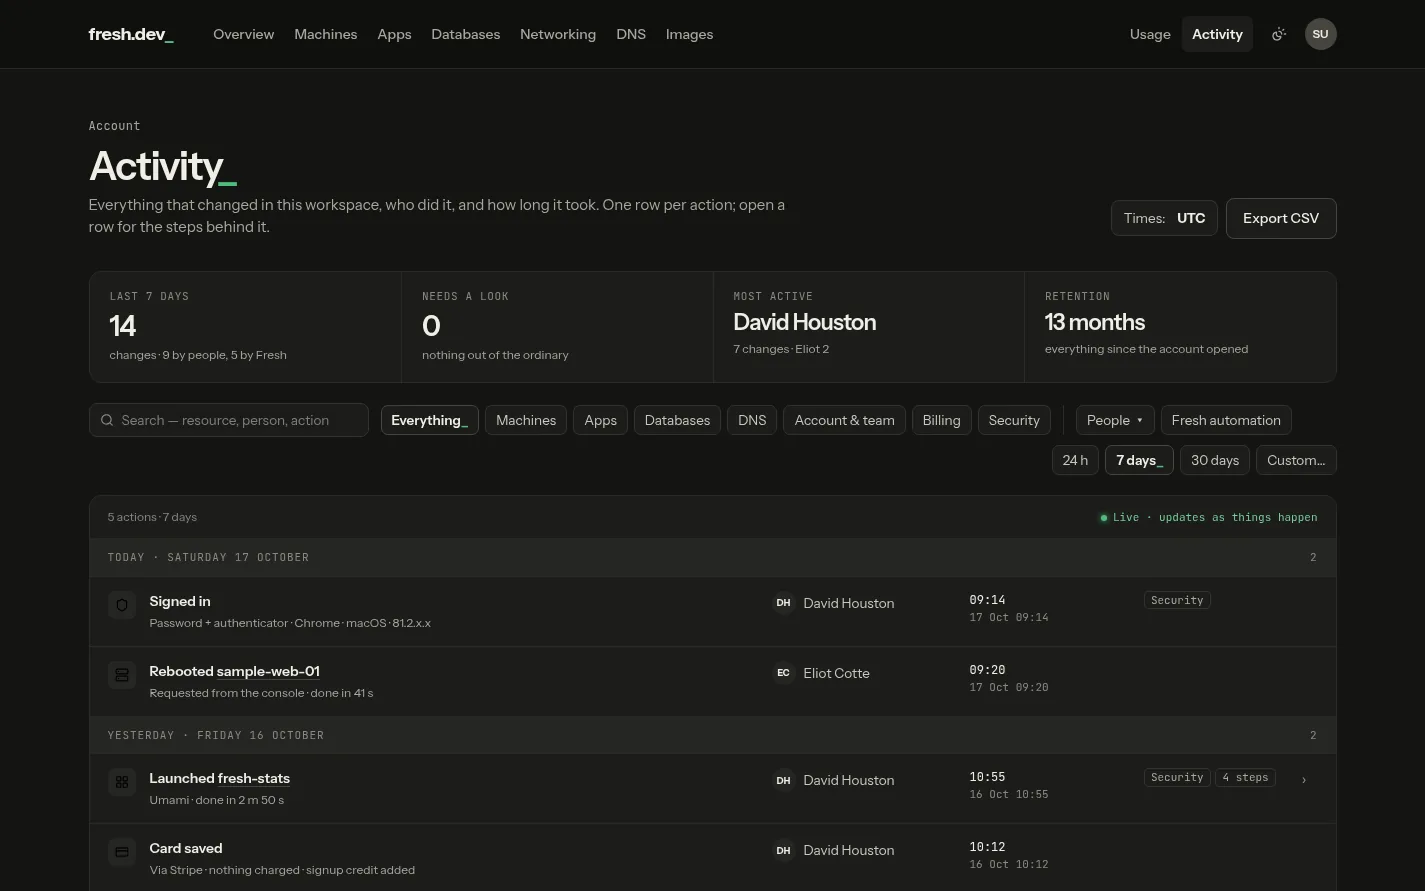This screenshot has width=1425, height=891.
Task: Click the card icon beside Card saved
Action: [x=122, y=851]
